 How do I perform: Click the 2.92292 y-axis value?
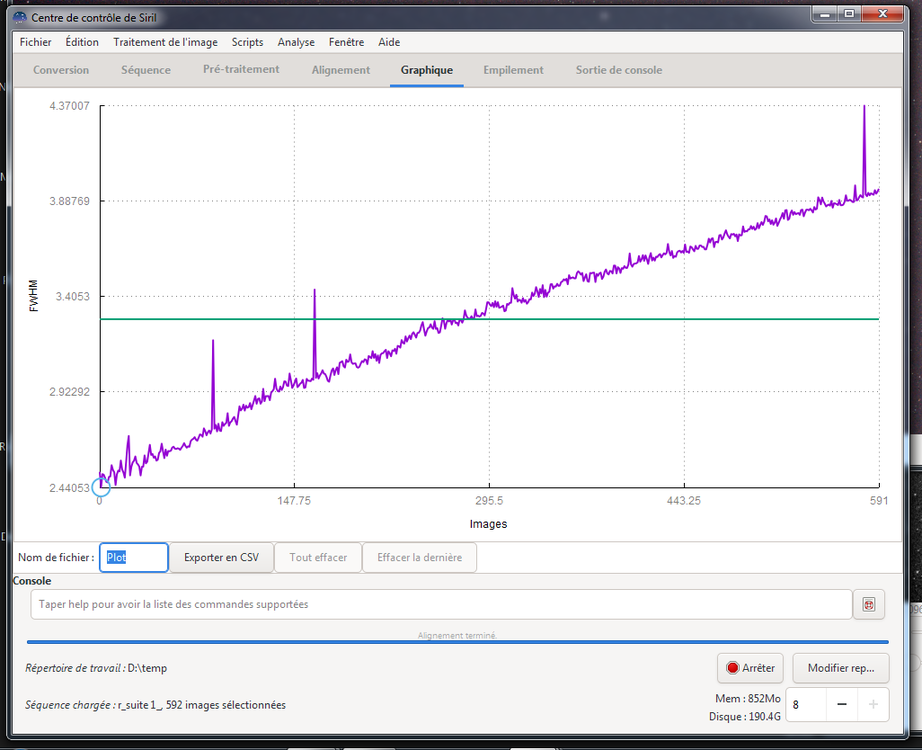(69, 392)
